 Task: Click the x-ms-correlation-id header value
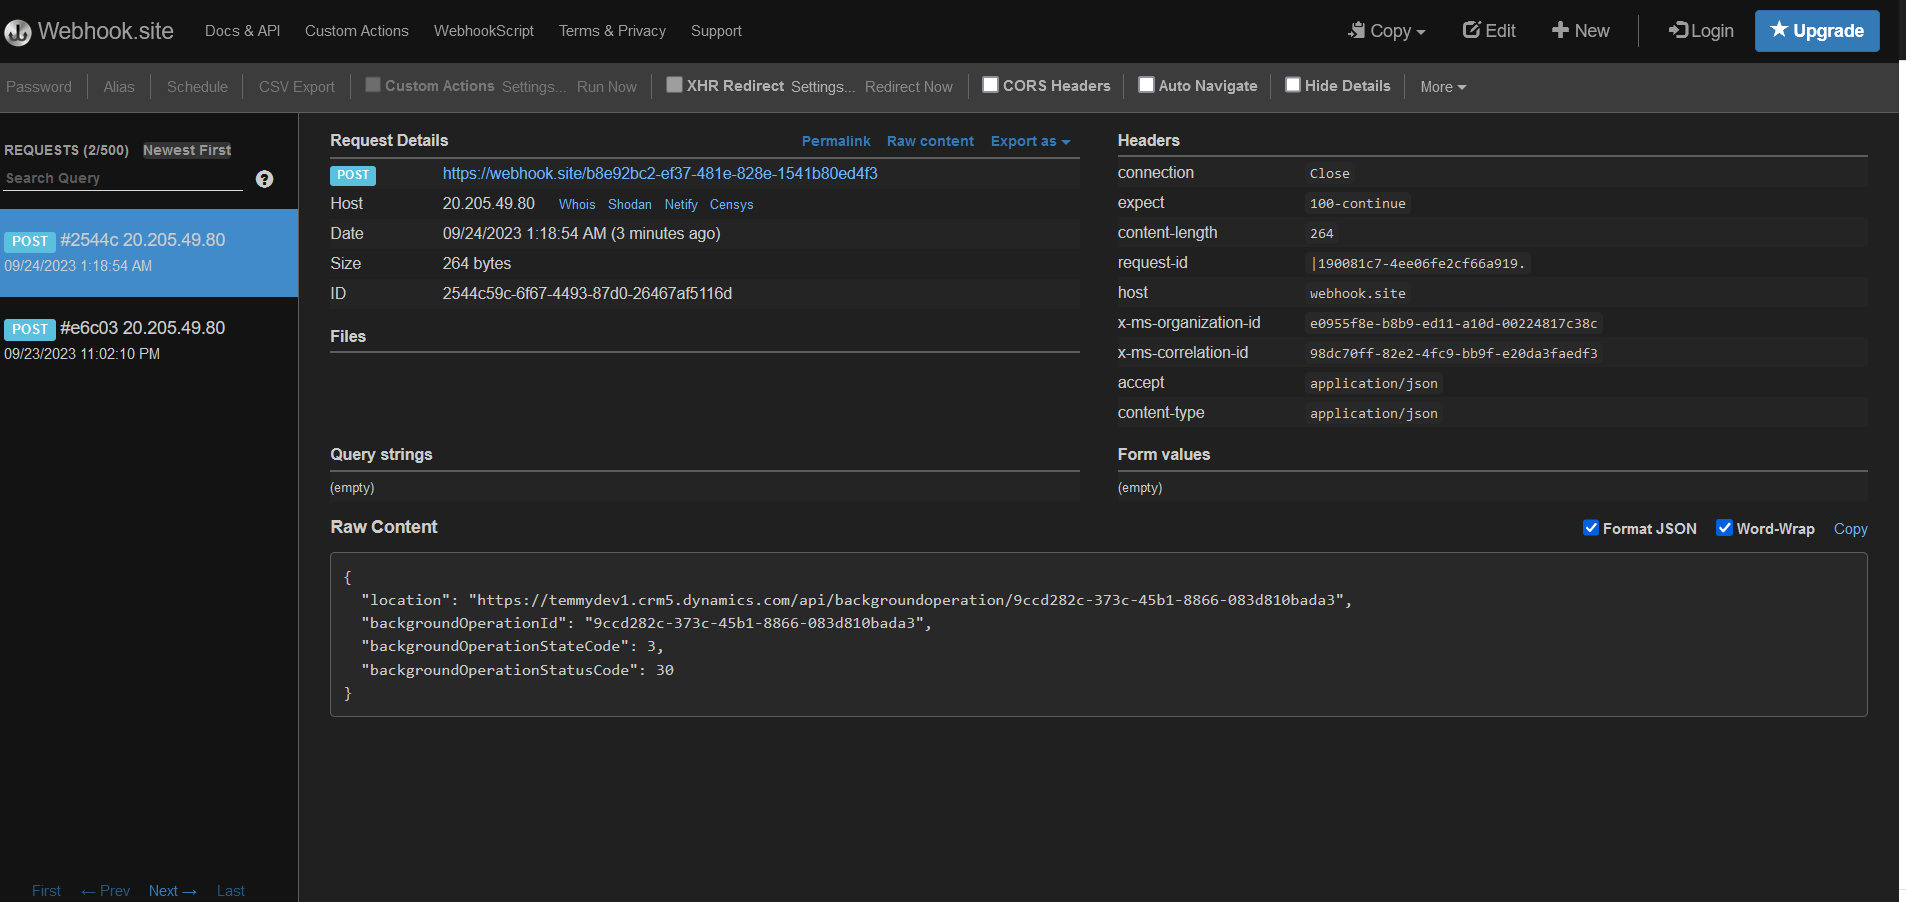(1453, 354)
